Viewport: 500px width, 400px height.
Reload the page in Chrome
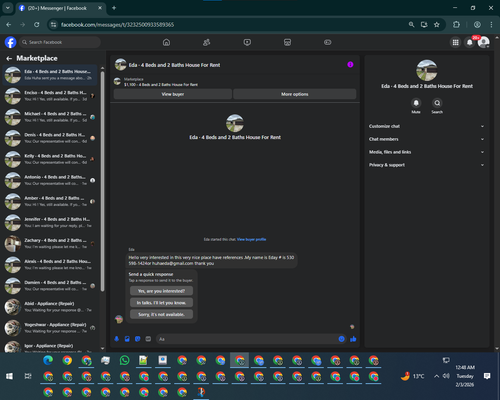pos(37,25)
